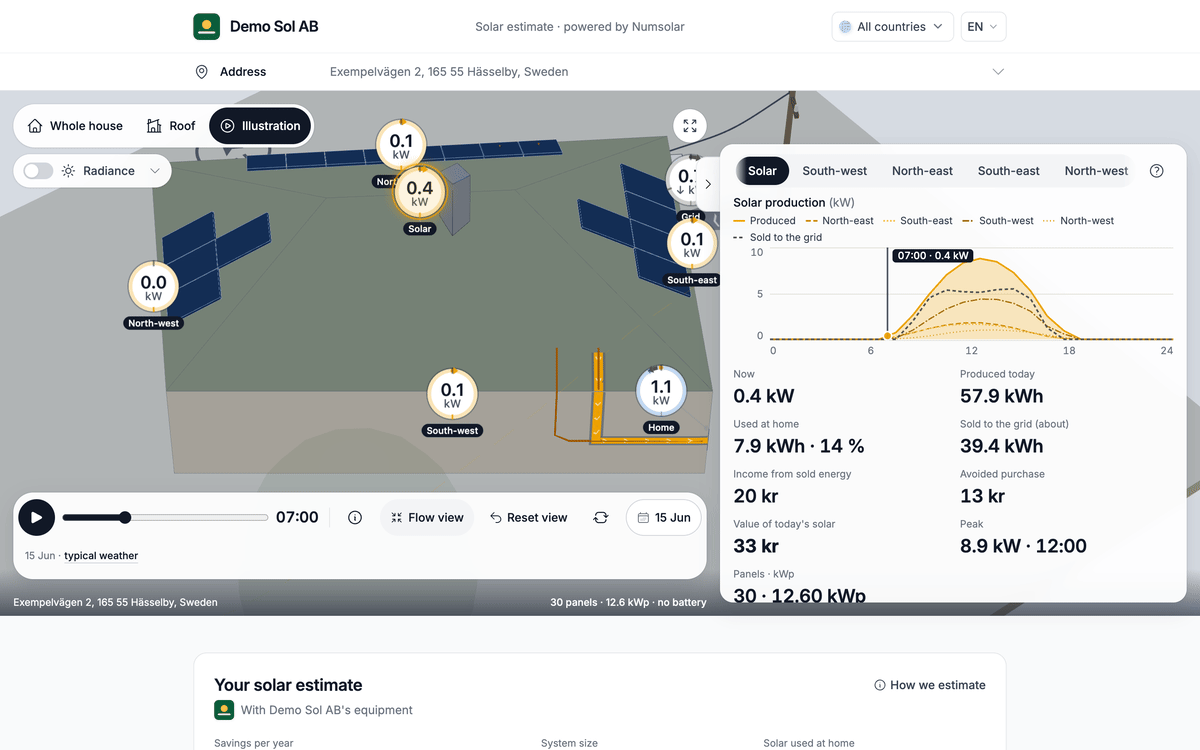The image size is (1200, 750).
Task: Toggle the Radiance switch
Action: [x=38, y=171]
